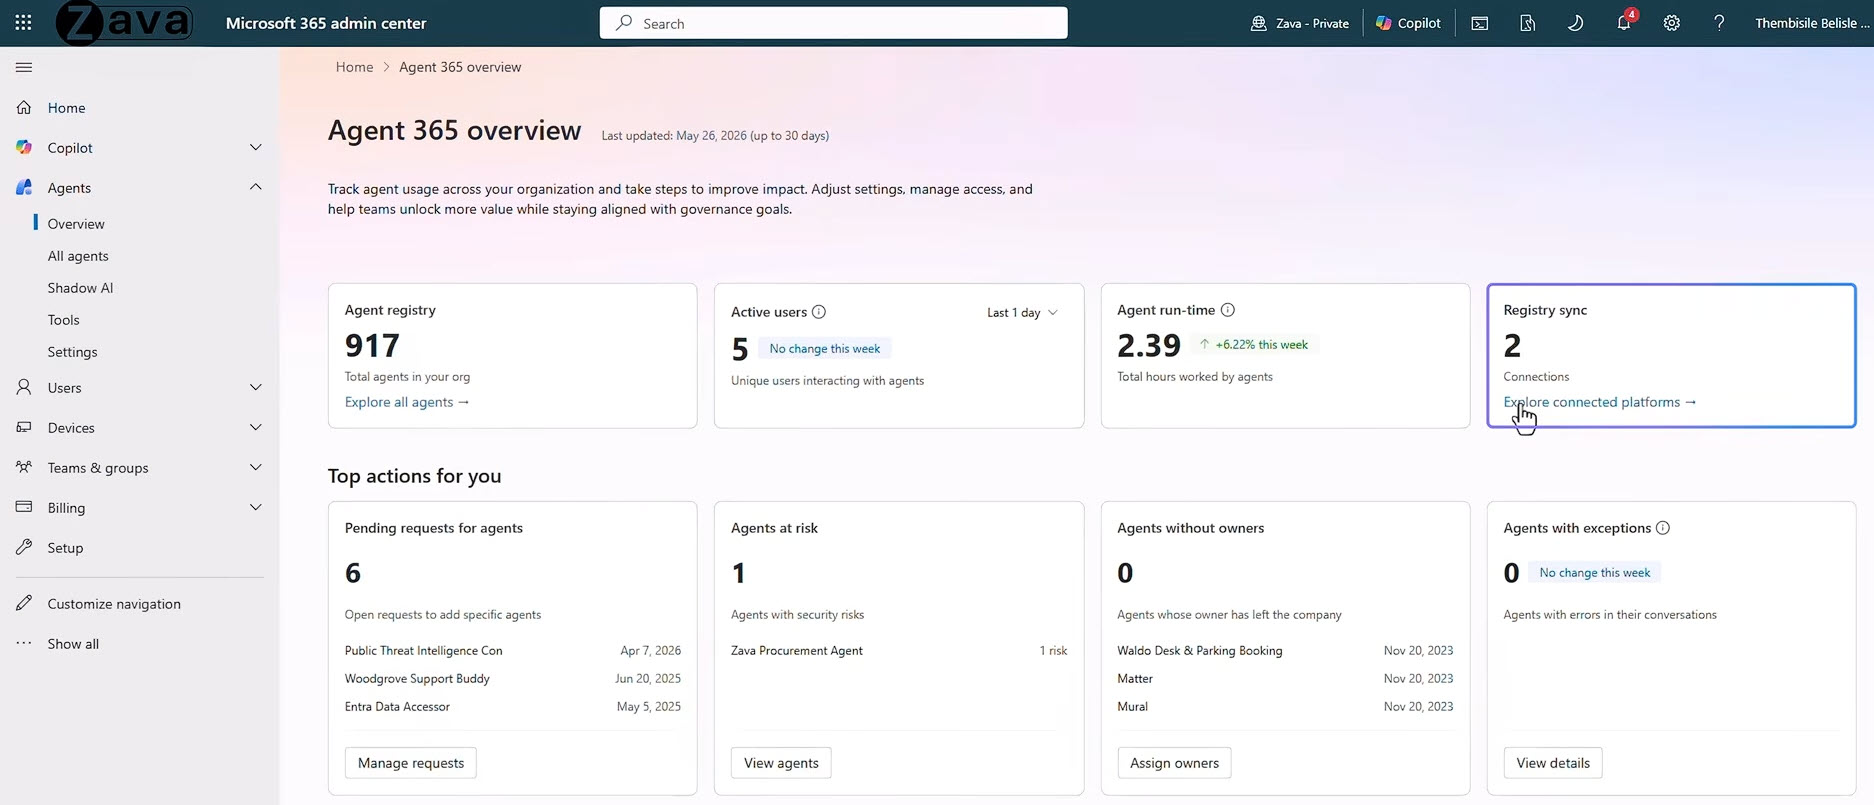Open the app launcher waffle icon

(x=23, y=22)
